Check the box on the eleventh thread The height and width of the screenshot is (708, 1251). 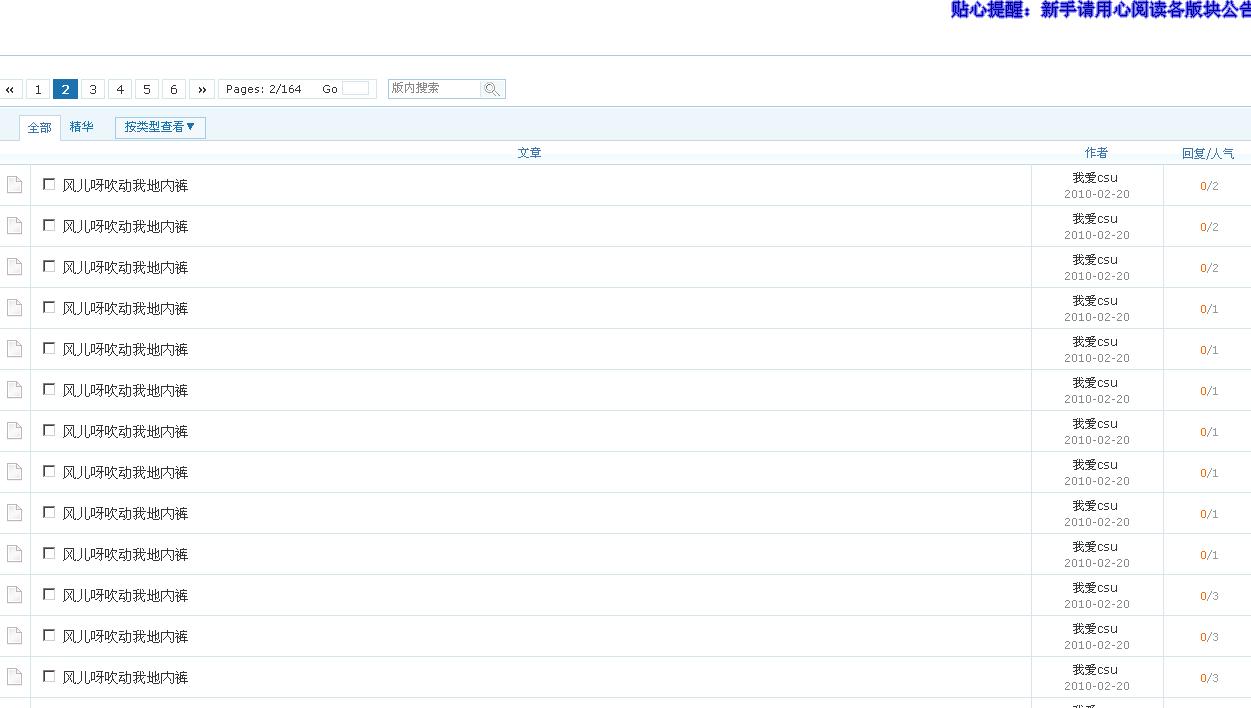tap(49, 594)
